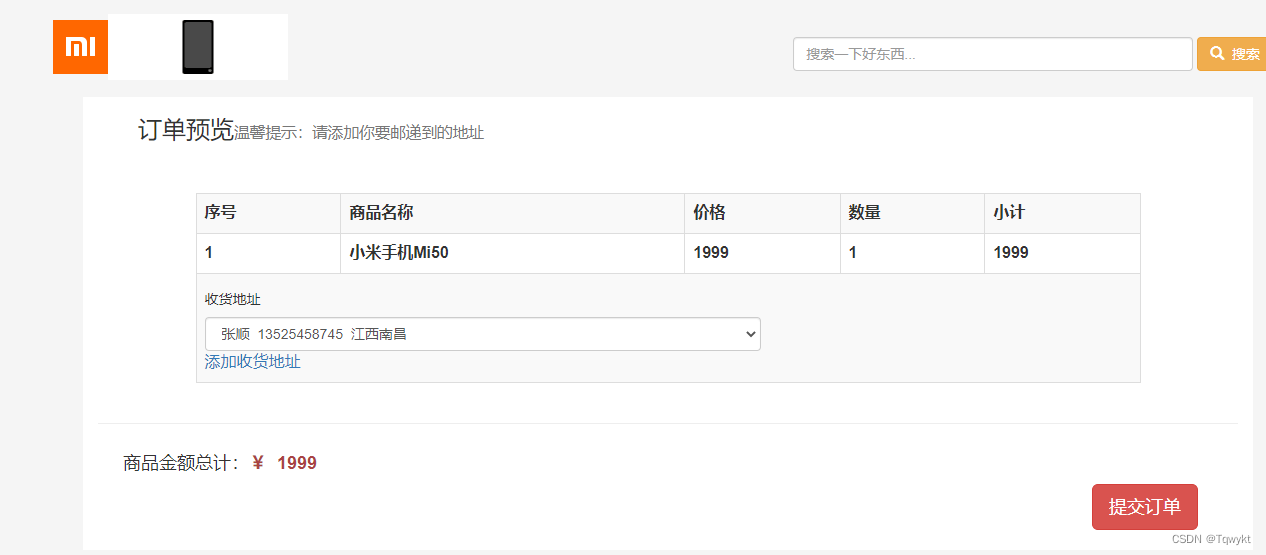Submit order with 提交订单 button

coord(1144,507)
